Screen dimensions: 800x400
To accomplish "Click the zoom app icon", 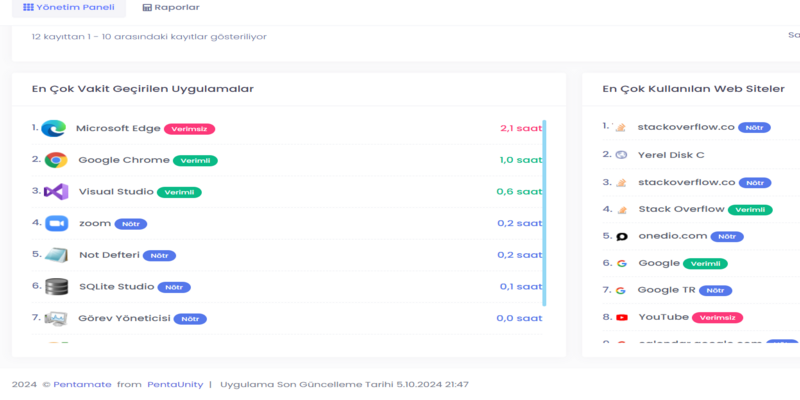I will click(56, 223).
